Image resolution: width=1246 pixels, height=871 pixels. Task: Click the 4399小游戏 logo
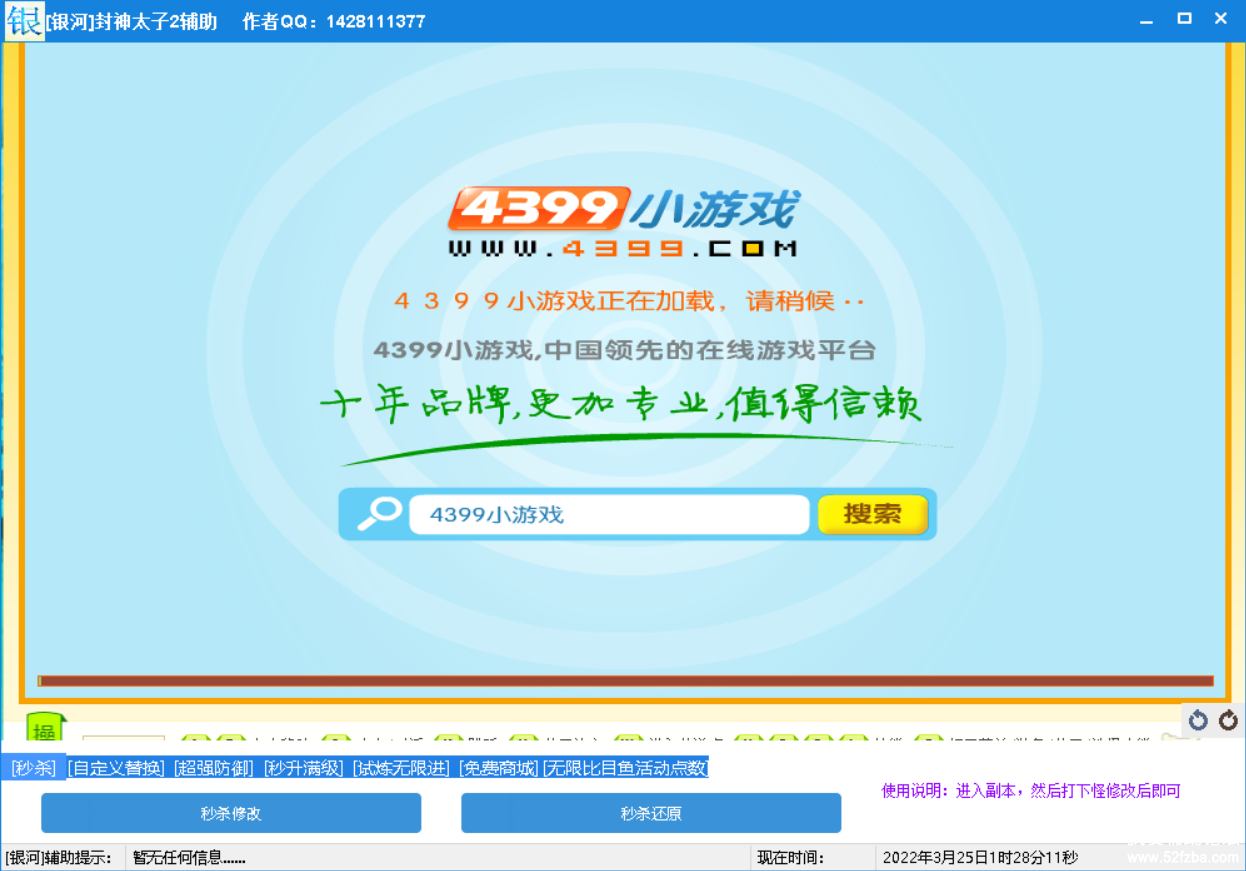[623, 209]
